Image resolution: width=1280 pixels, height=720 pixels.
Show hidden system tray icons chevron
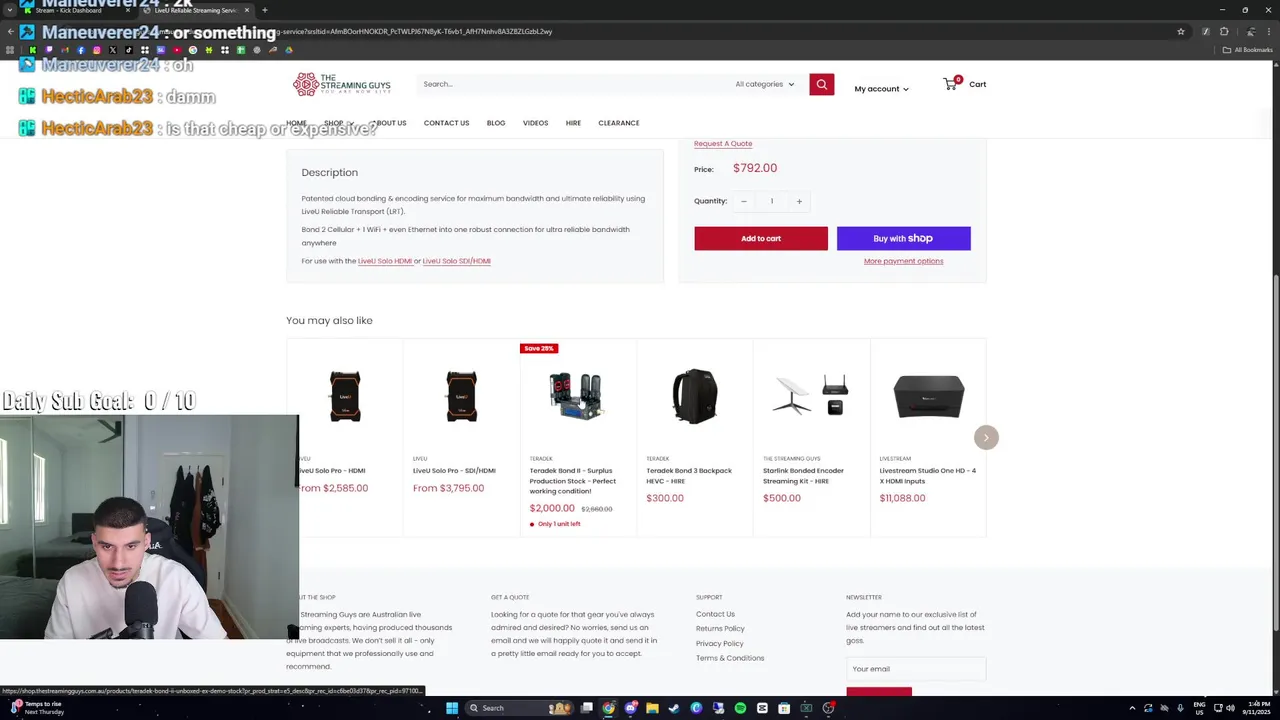click(1132, 708)
